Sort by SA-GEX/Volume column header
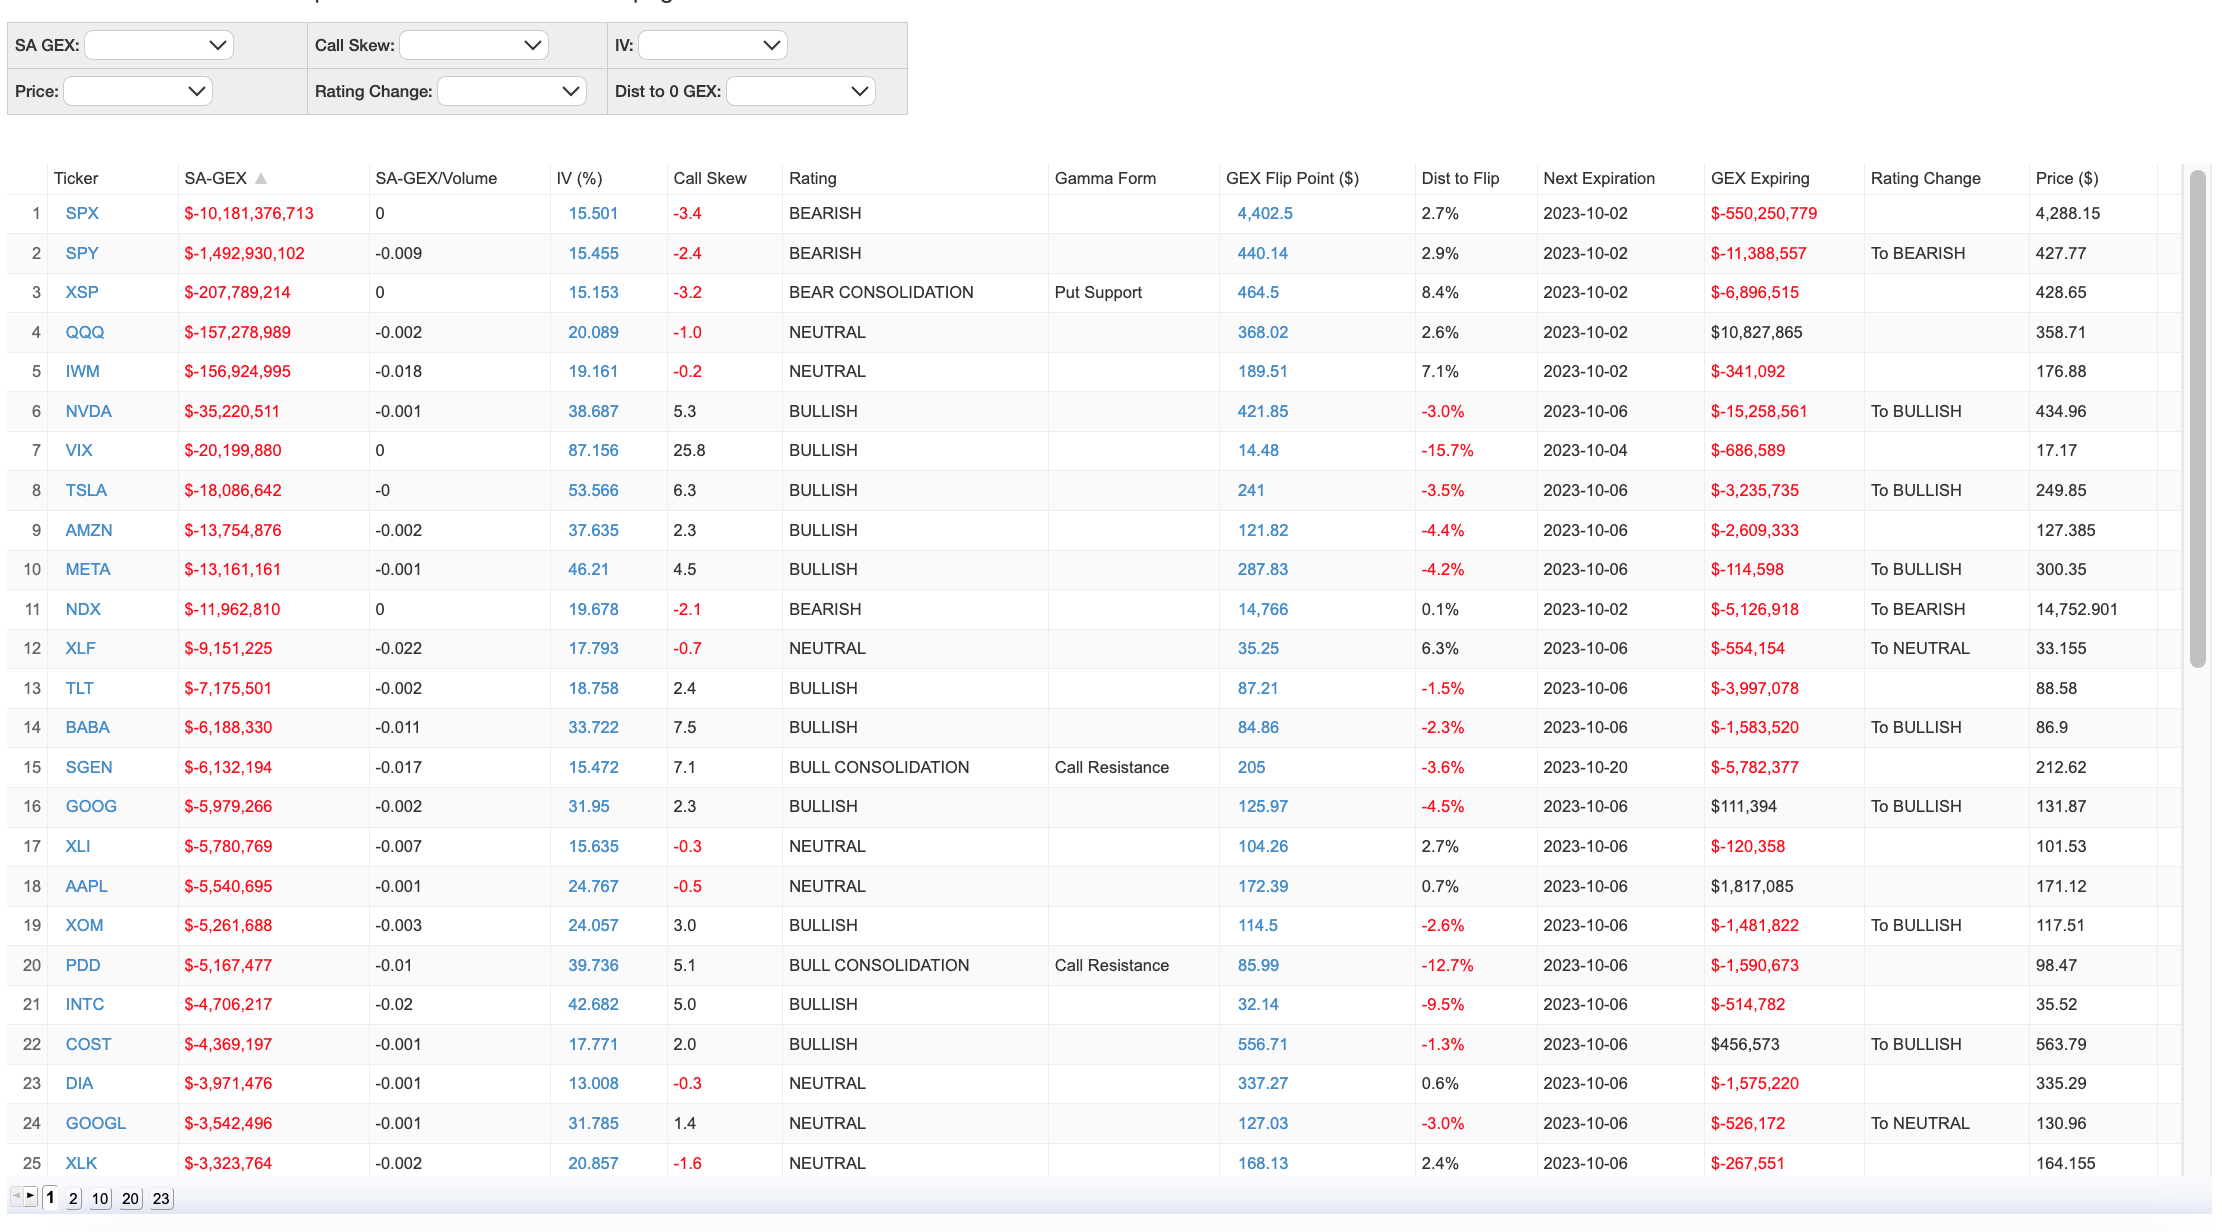This screenshot has width=2222, height=1232. pyautogui.click(x=436, y=178)
